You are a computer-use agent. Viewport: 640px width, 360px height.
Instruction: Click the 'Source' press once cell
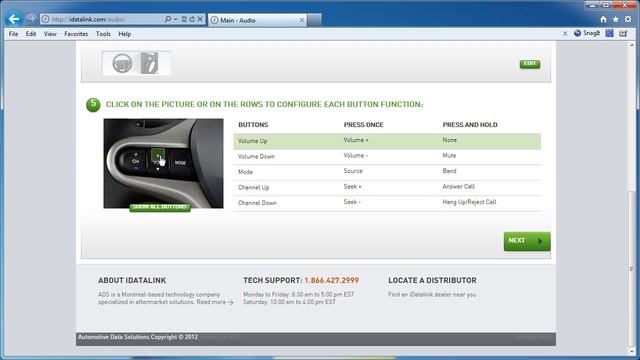(x=353, y=171)
